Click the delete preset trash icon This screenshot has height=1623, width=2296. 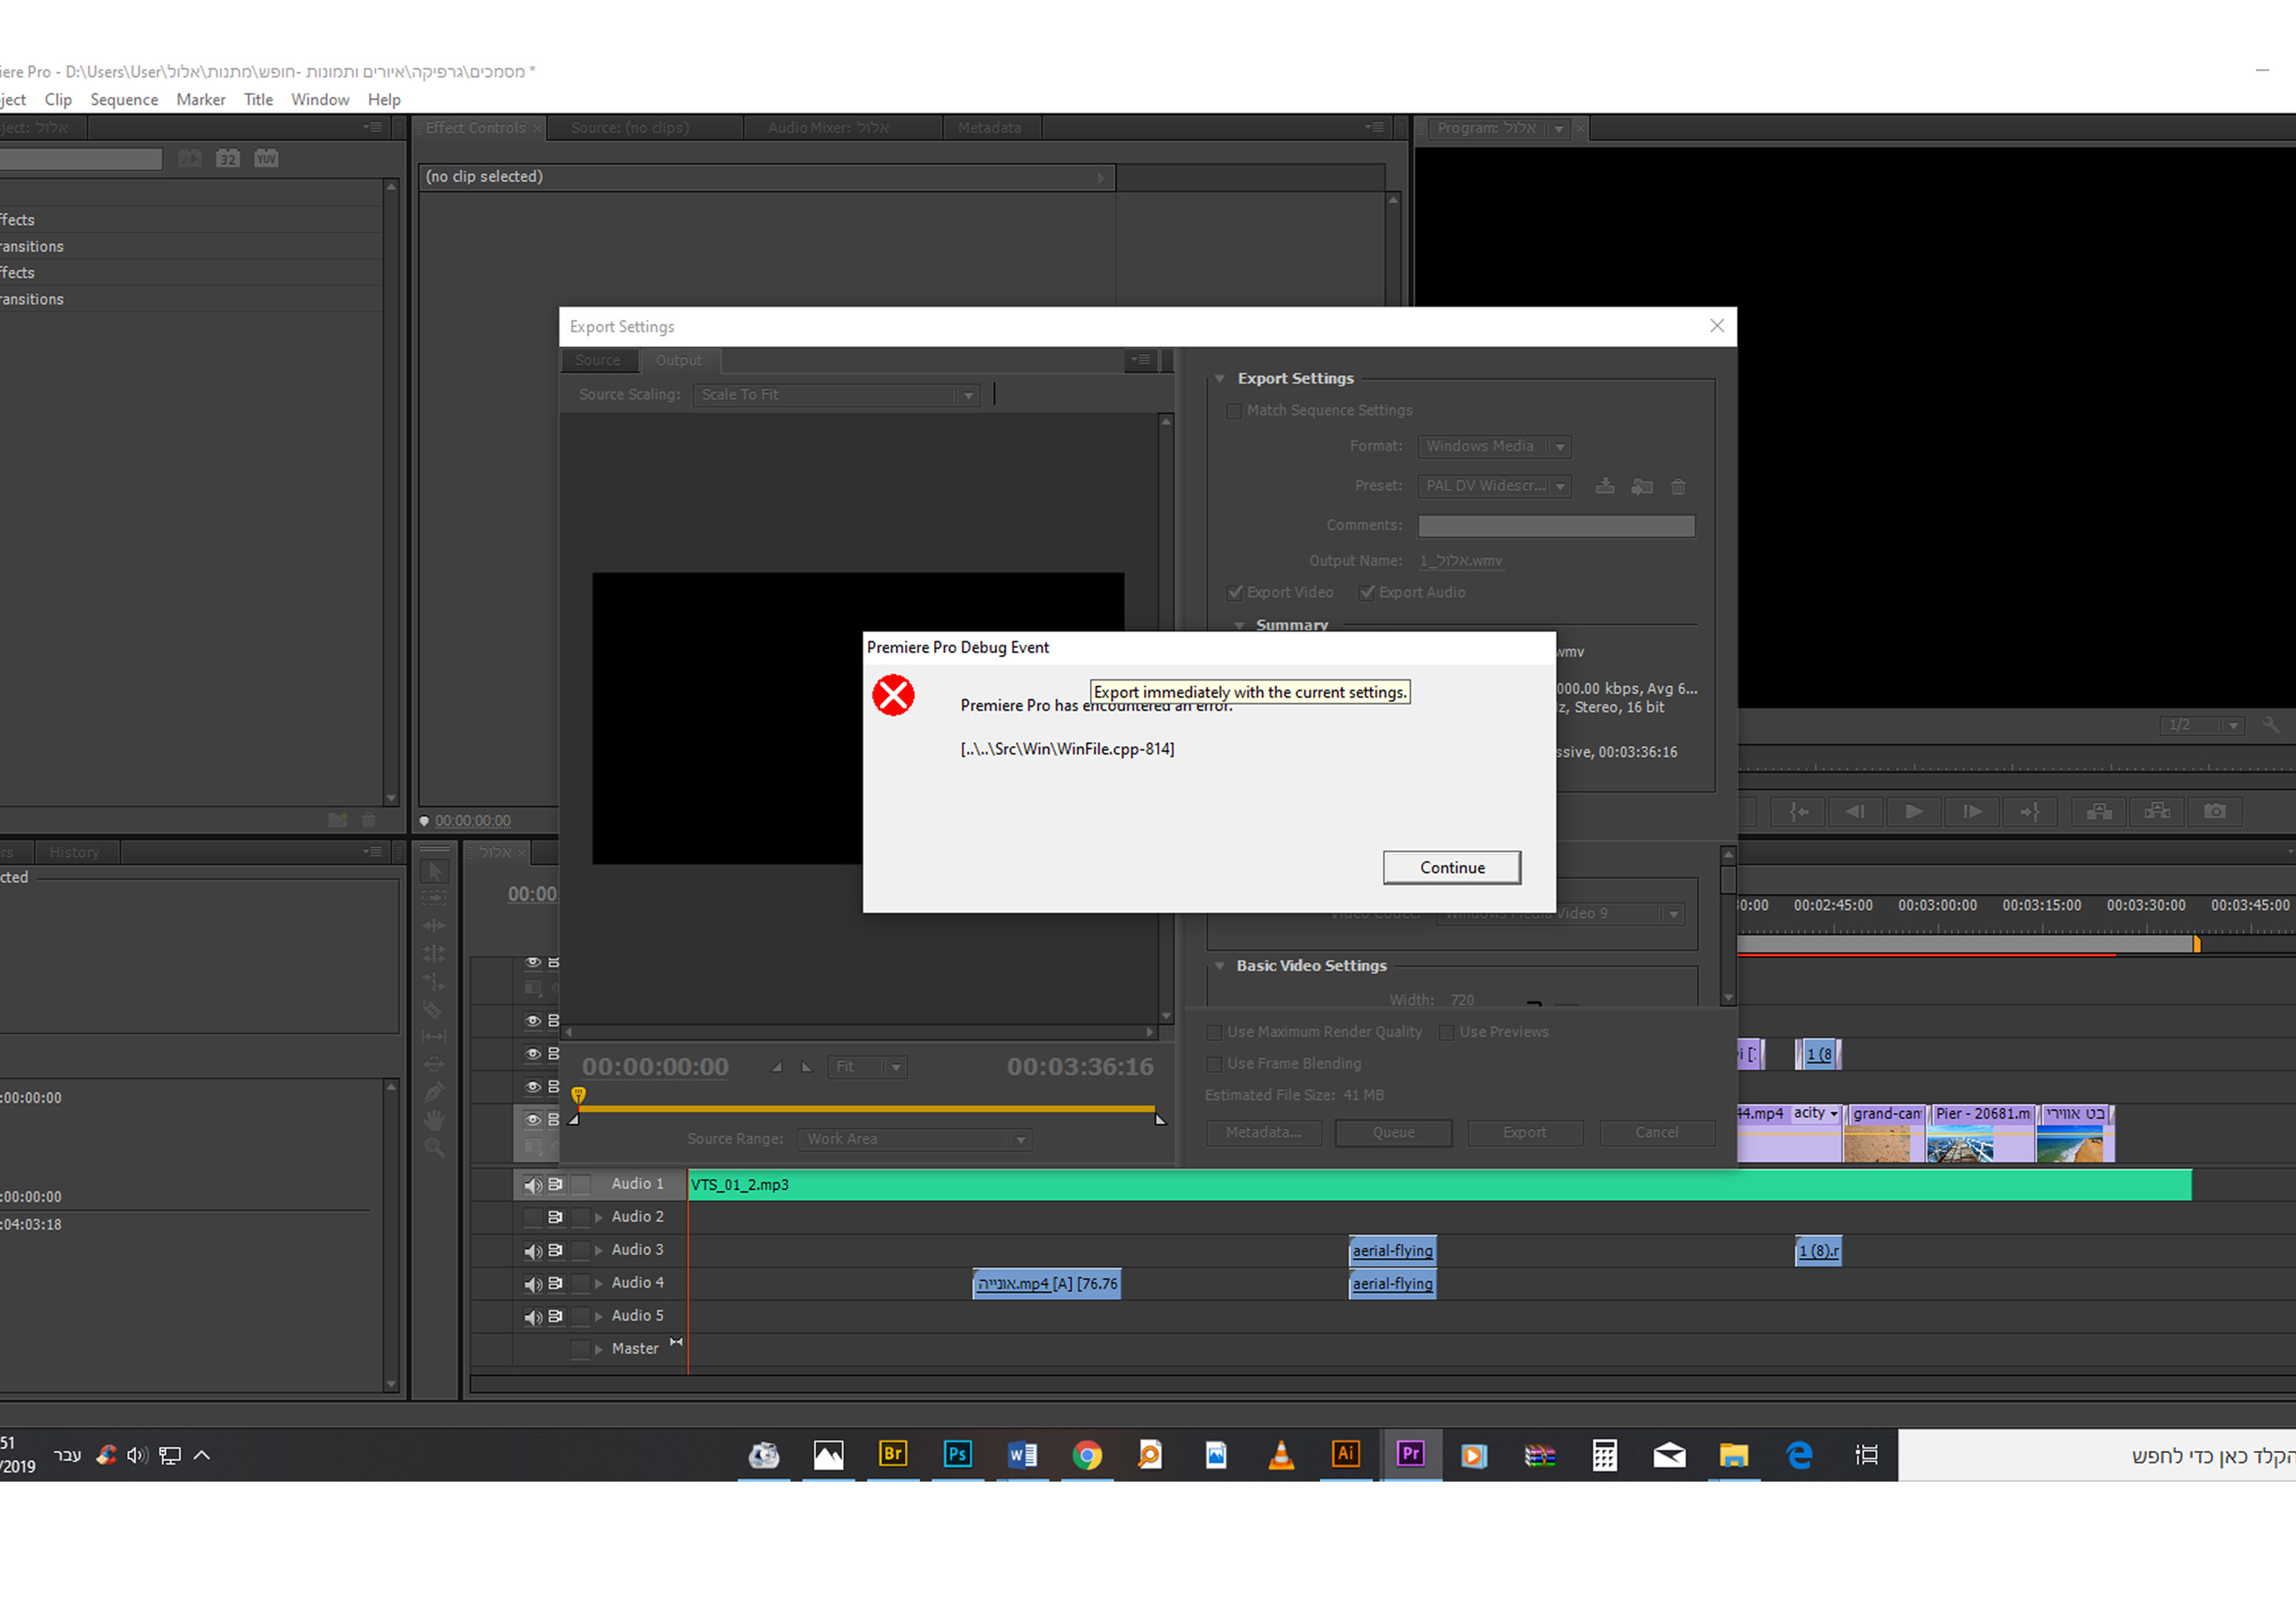tap(1678, 487)
